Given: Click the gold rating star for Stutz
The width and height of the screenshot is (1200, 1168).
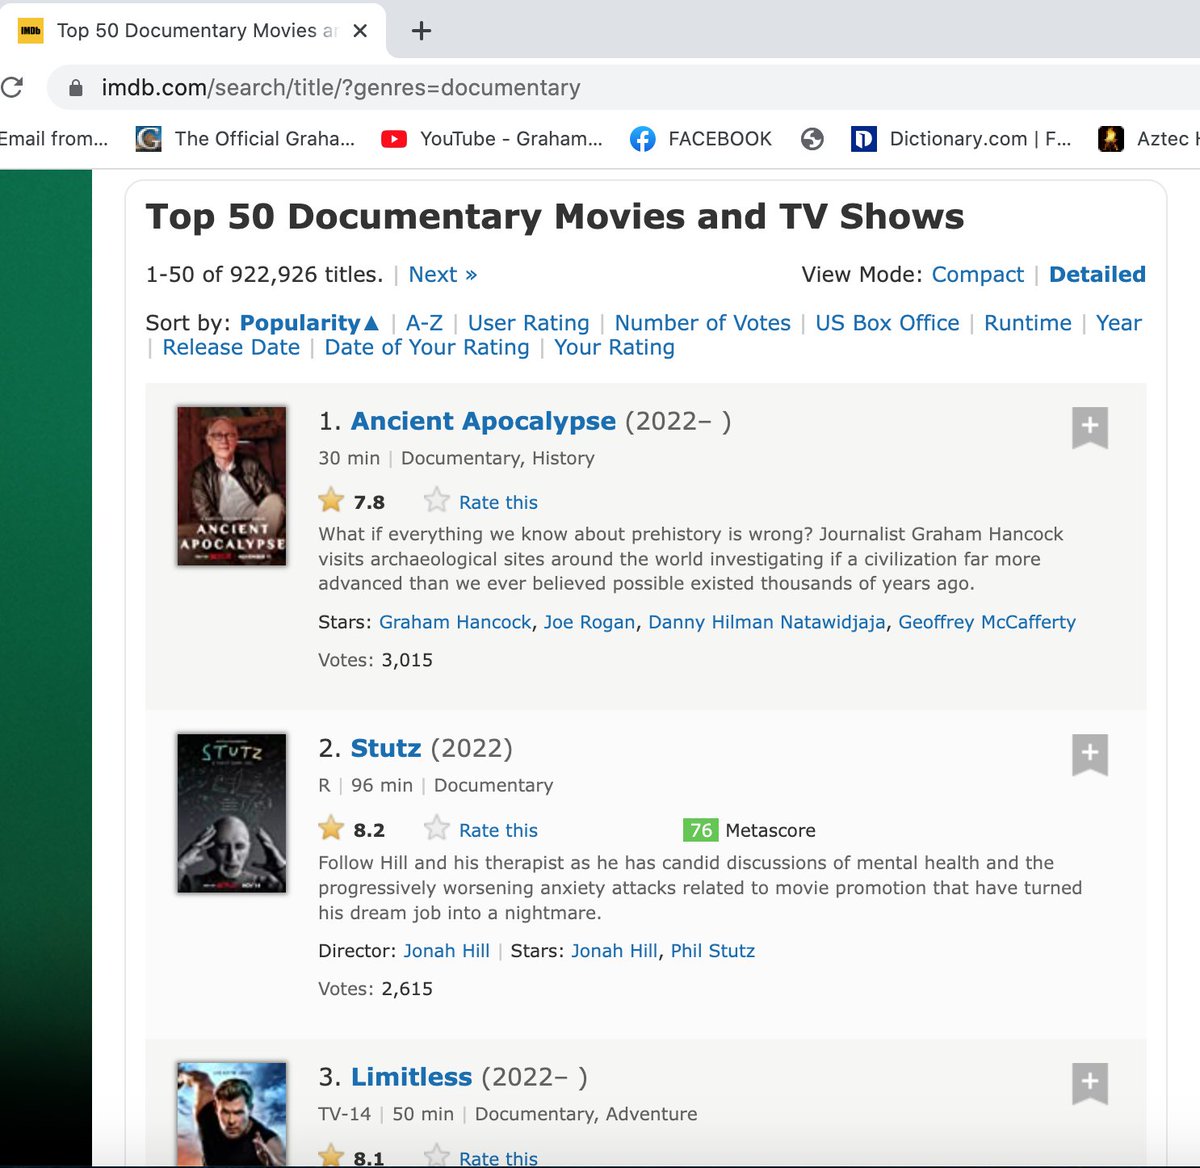Looking at the screenshot, I should 331,828.
